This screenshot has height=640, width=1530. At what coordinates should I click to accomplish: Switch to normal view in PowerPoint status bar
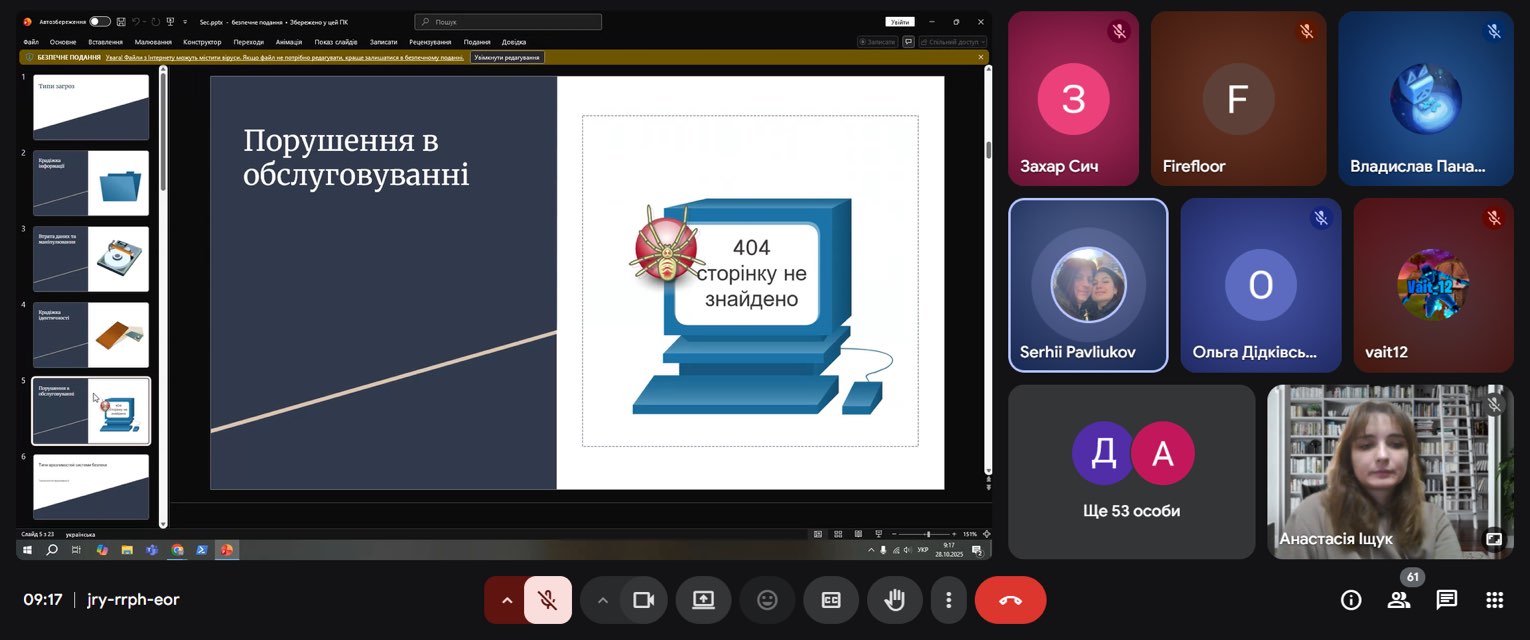point(818,534)
